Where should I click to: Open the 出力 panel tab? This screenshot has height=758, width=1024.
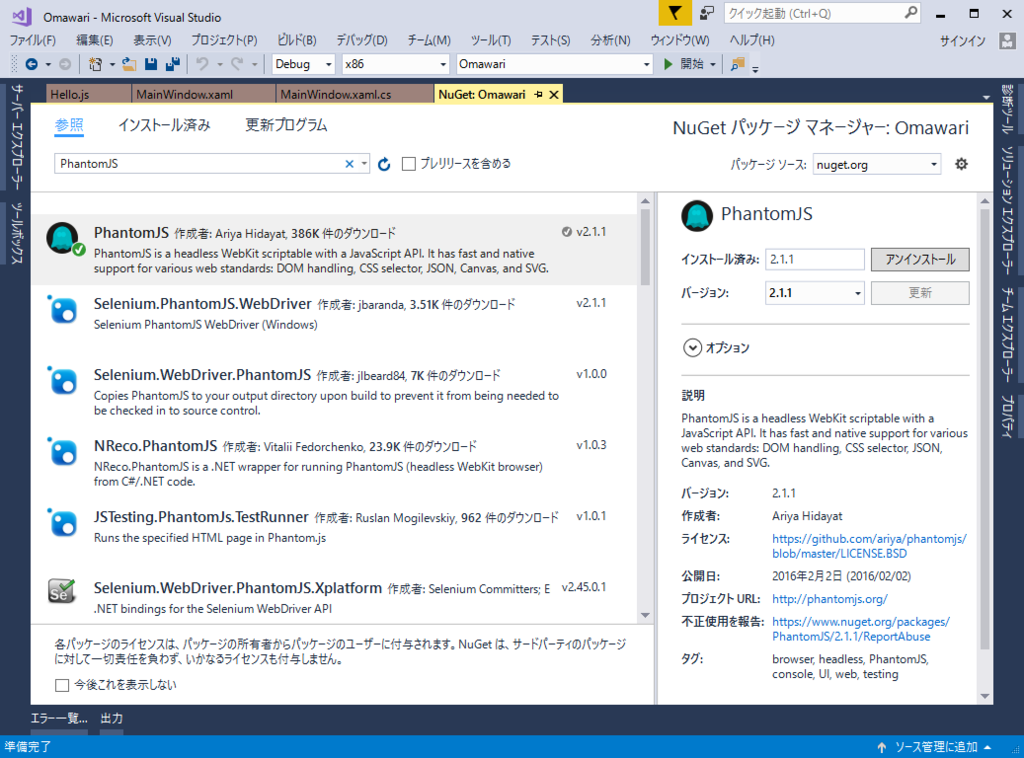[x=112, y=718]
